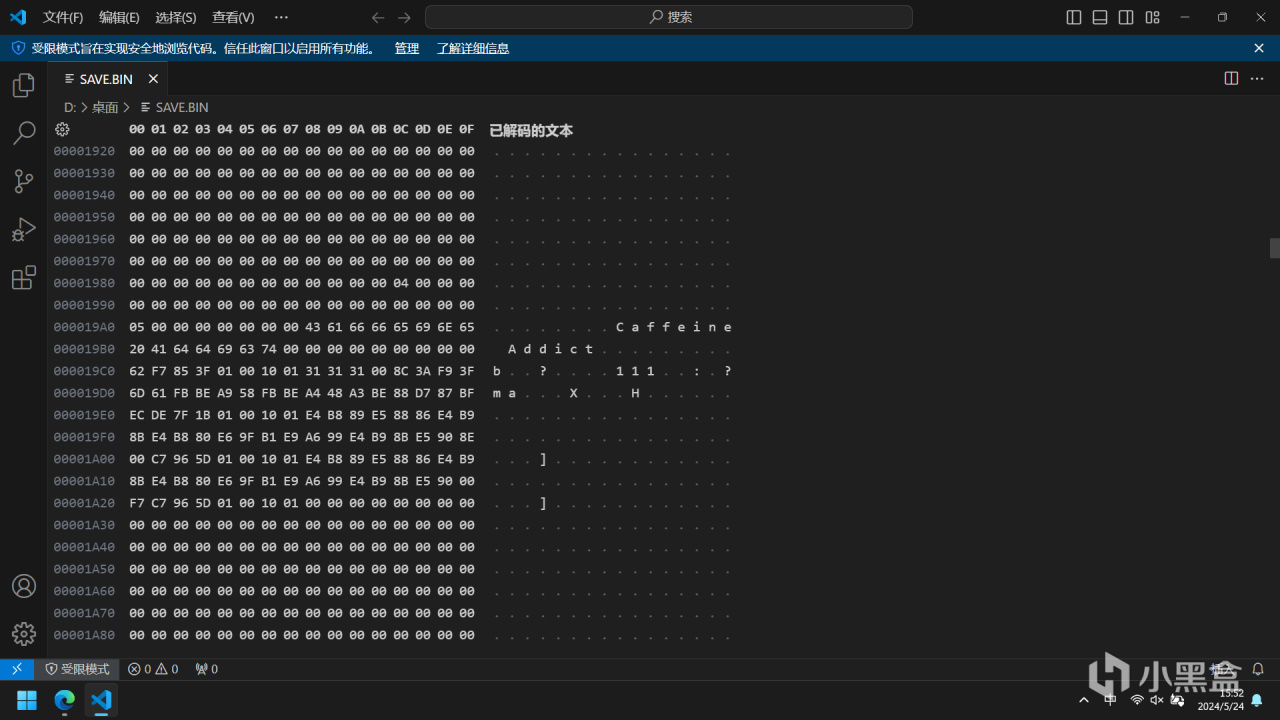Select address row 000019A0
1280x720 pixels.
pyautogui.click(x=84, y=327)
